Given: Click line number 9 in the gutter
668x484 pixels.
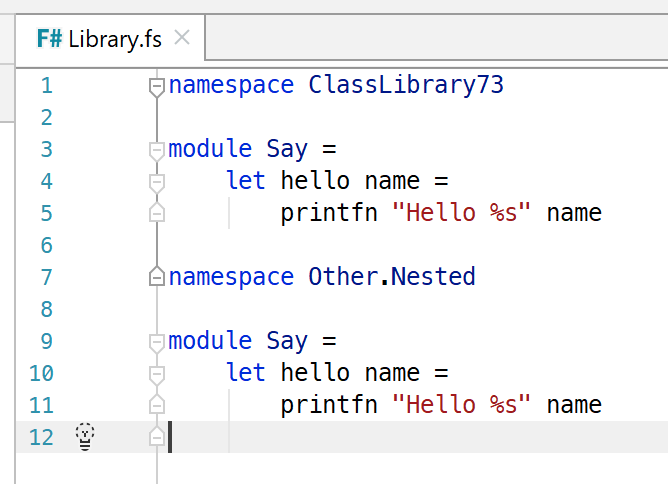Looking at the screenshot, I should pyautogui.click(x=47, y=341).
